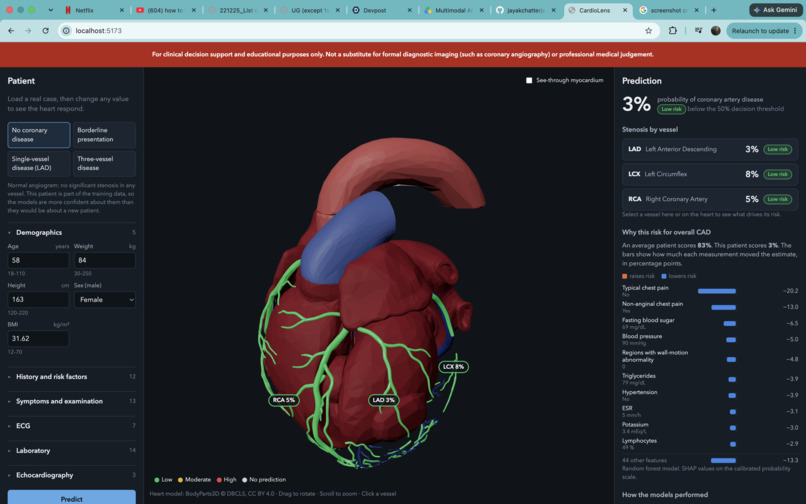Load the Three-vessel disease case
Image resolution: width=806 pixels, height=504 pixels.
(x=104, y=164)
